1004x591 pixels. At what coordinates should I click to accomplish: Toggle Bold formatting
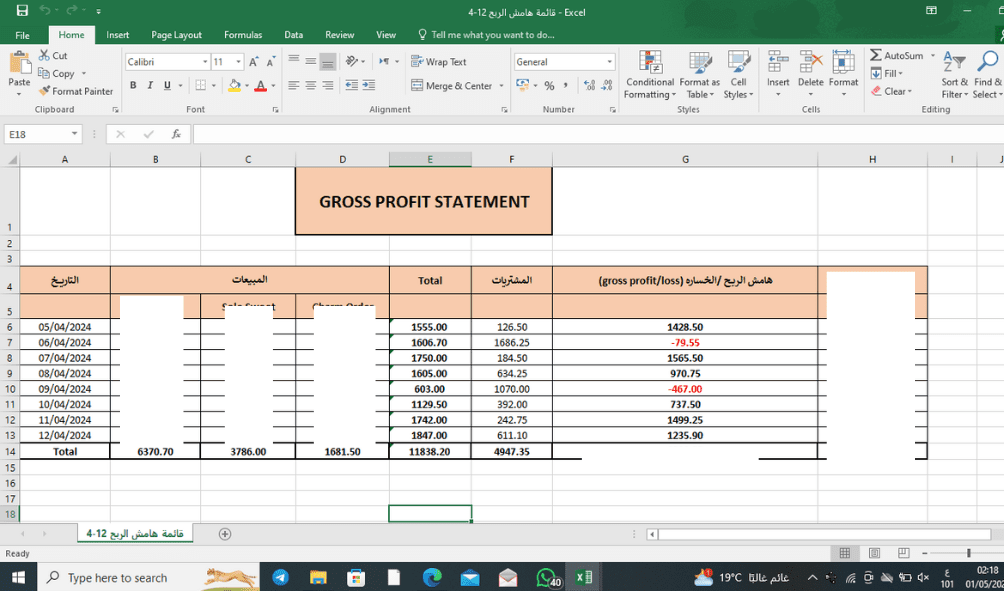coord(133,85)
